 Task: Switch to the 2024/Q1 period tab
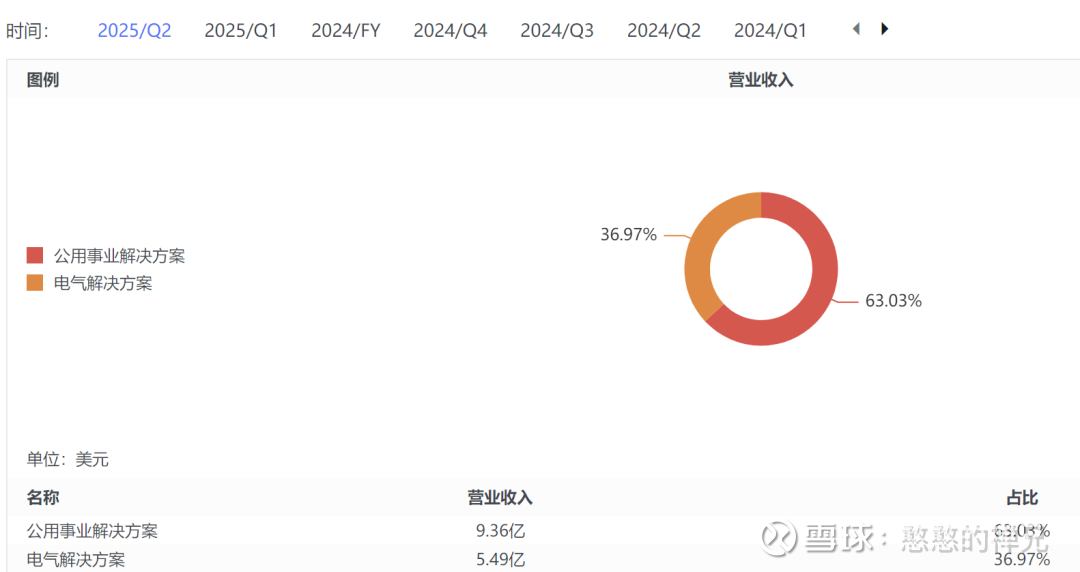pyautogui.click(x=770, y=31)
